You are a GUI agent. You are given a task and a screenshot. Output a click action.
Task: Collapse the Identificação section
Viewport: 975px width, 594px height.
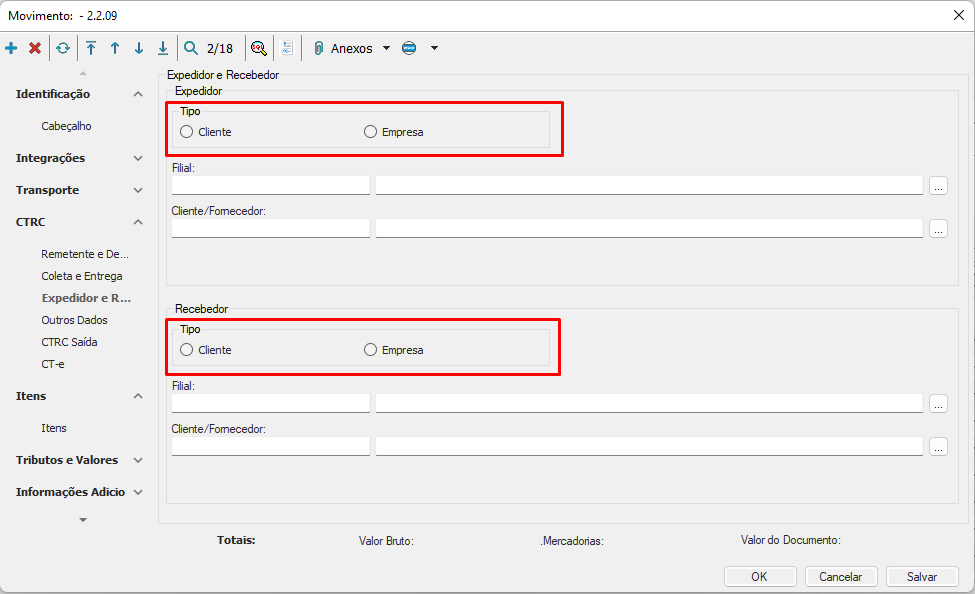pyautogui.click(x=138, y=94)
